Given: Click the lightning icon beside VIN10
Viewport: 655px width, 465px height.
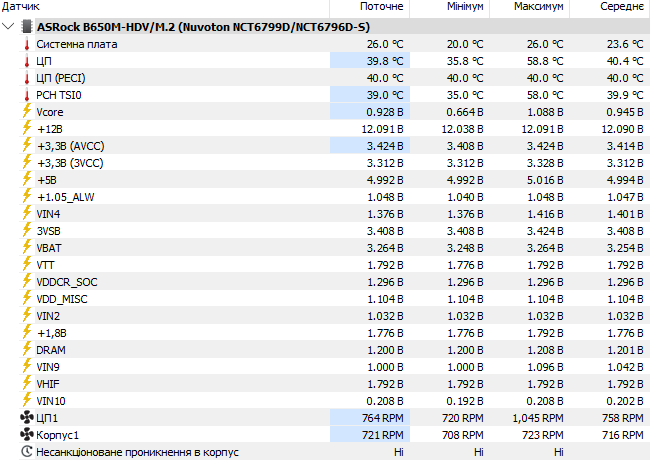Looking at the screenshot, I should pyautogui.click(x=27, y=400).
